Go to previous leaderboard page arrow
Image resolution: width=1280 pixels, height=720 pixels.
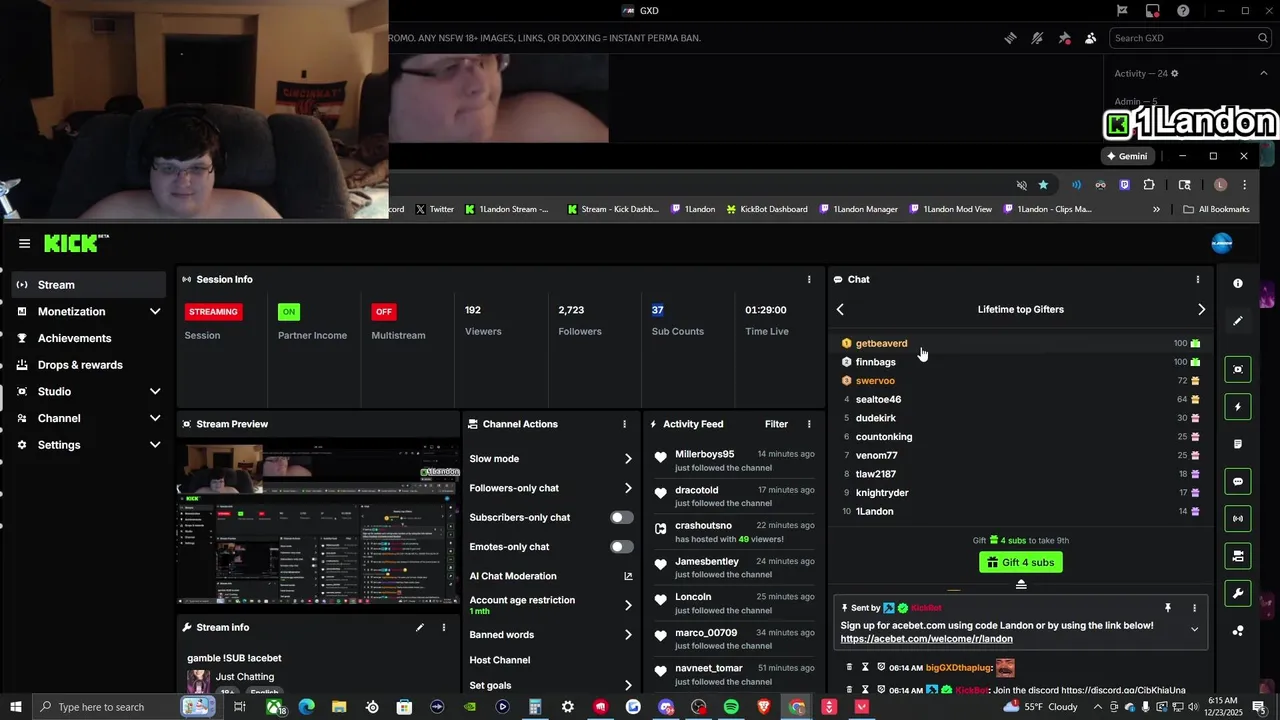[x=840, y=310]
